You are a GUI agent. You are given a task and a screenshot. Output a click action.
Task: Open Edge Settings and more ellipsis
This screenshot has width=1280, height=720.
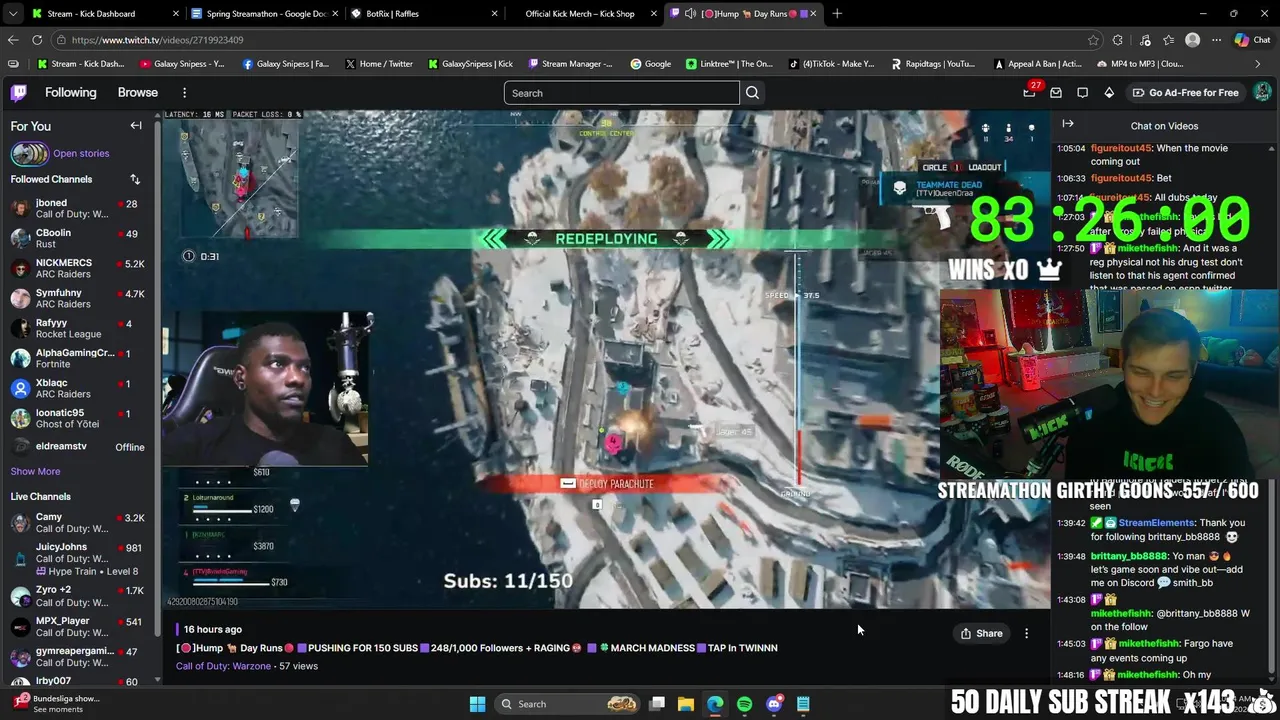[1216, 40]
